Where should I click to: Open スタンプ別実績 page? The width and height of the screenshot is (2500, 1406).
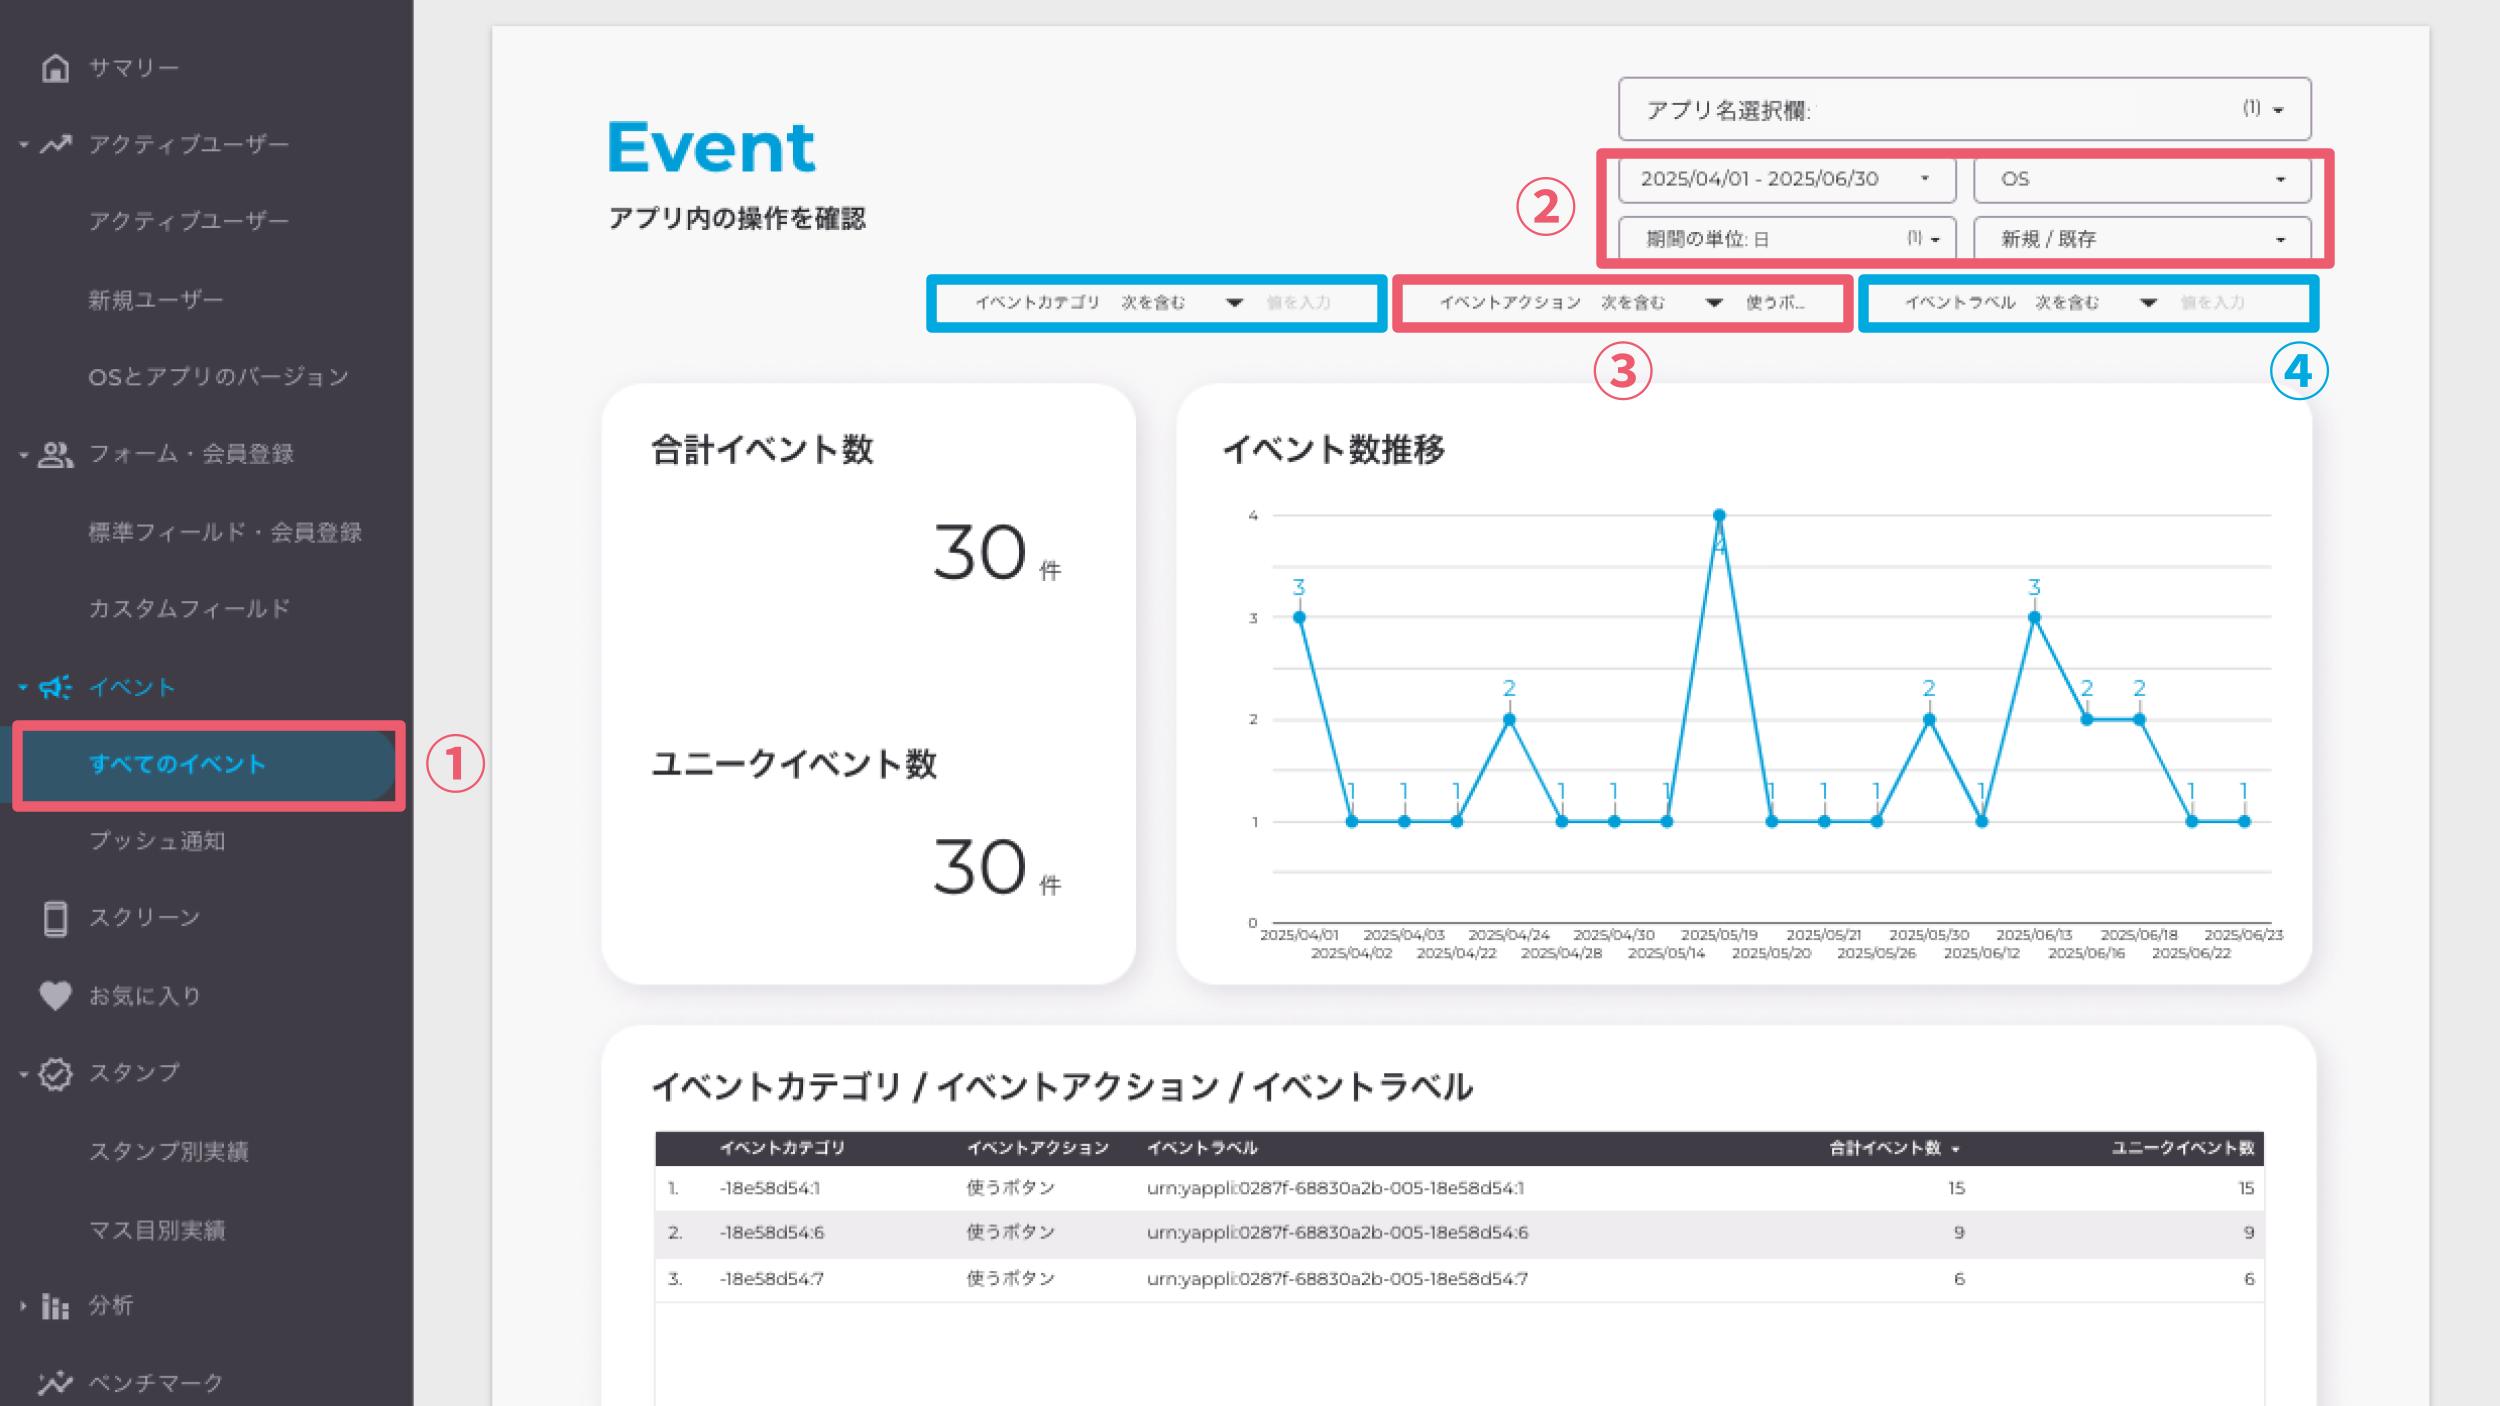(168, 1151)
